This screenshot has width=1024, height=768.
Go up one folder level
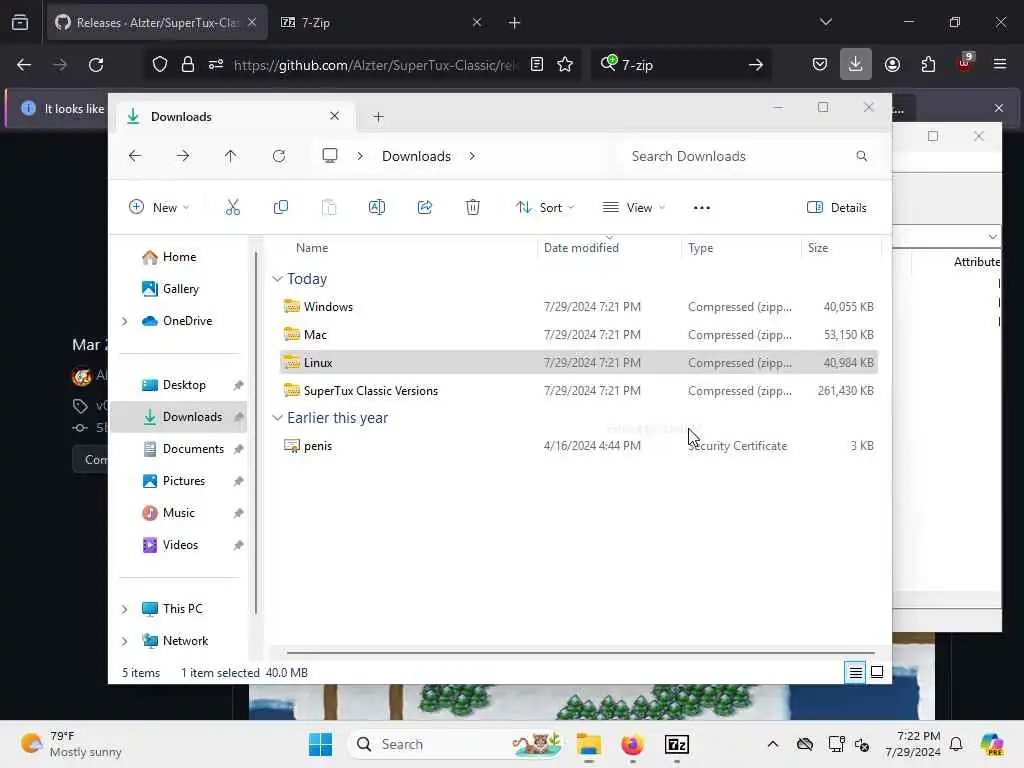231,156
